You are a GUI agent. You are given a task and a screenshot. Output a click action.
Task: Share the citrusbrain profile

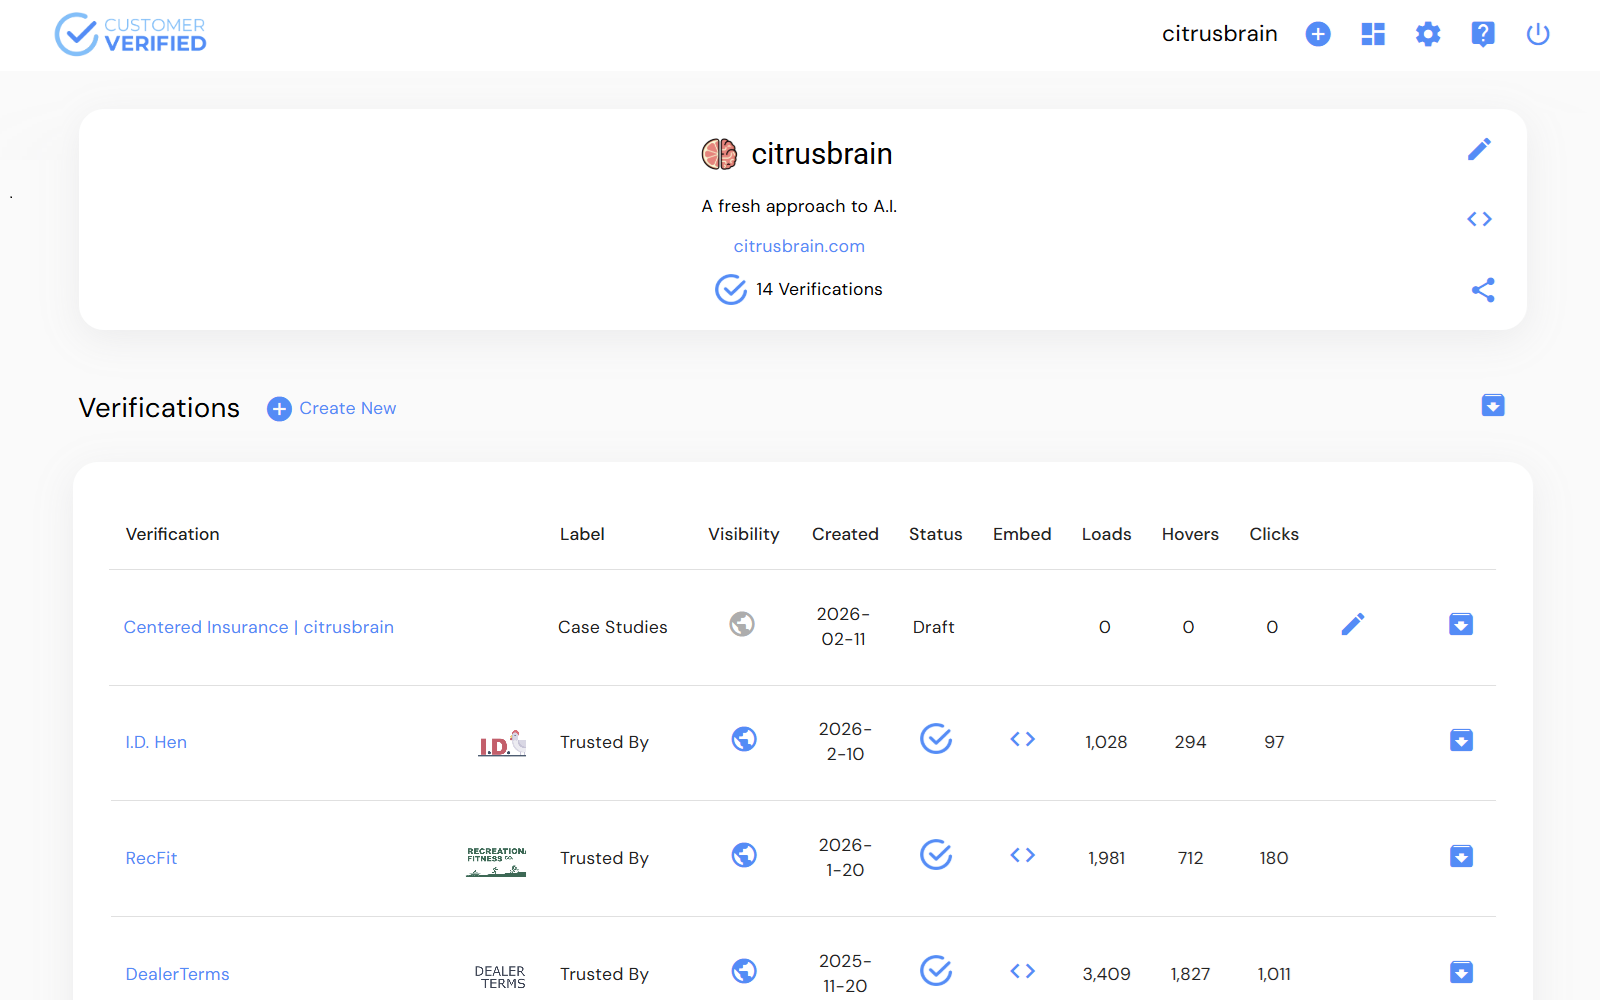pyautogui.click(x=1483, y=290)
